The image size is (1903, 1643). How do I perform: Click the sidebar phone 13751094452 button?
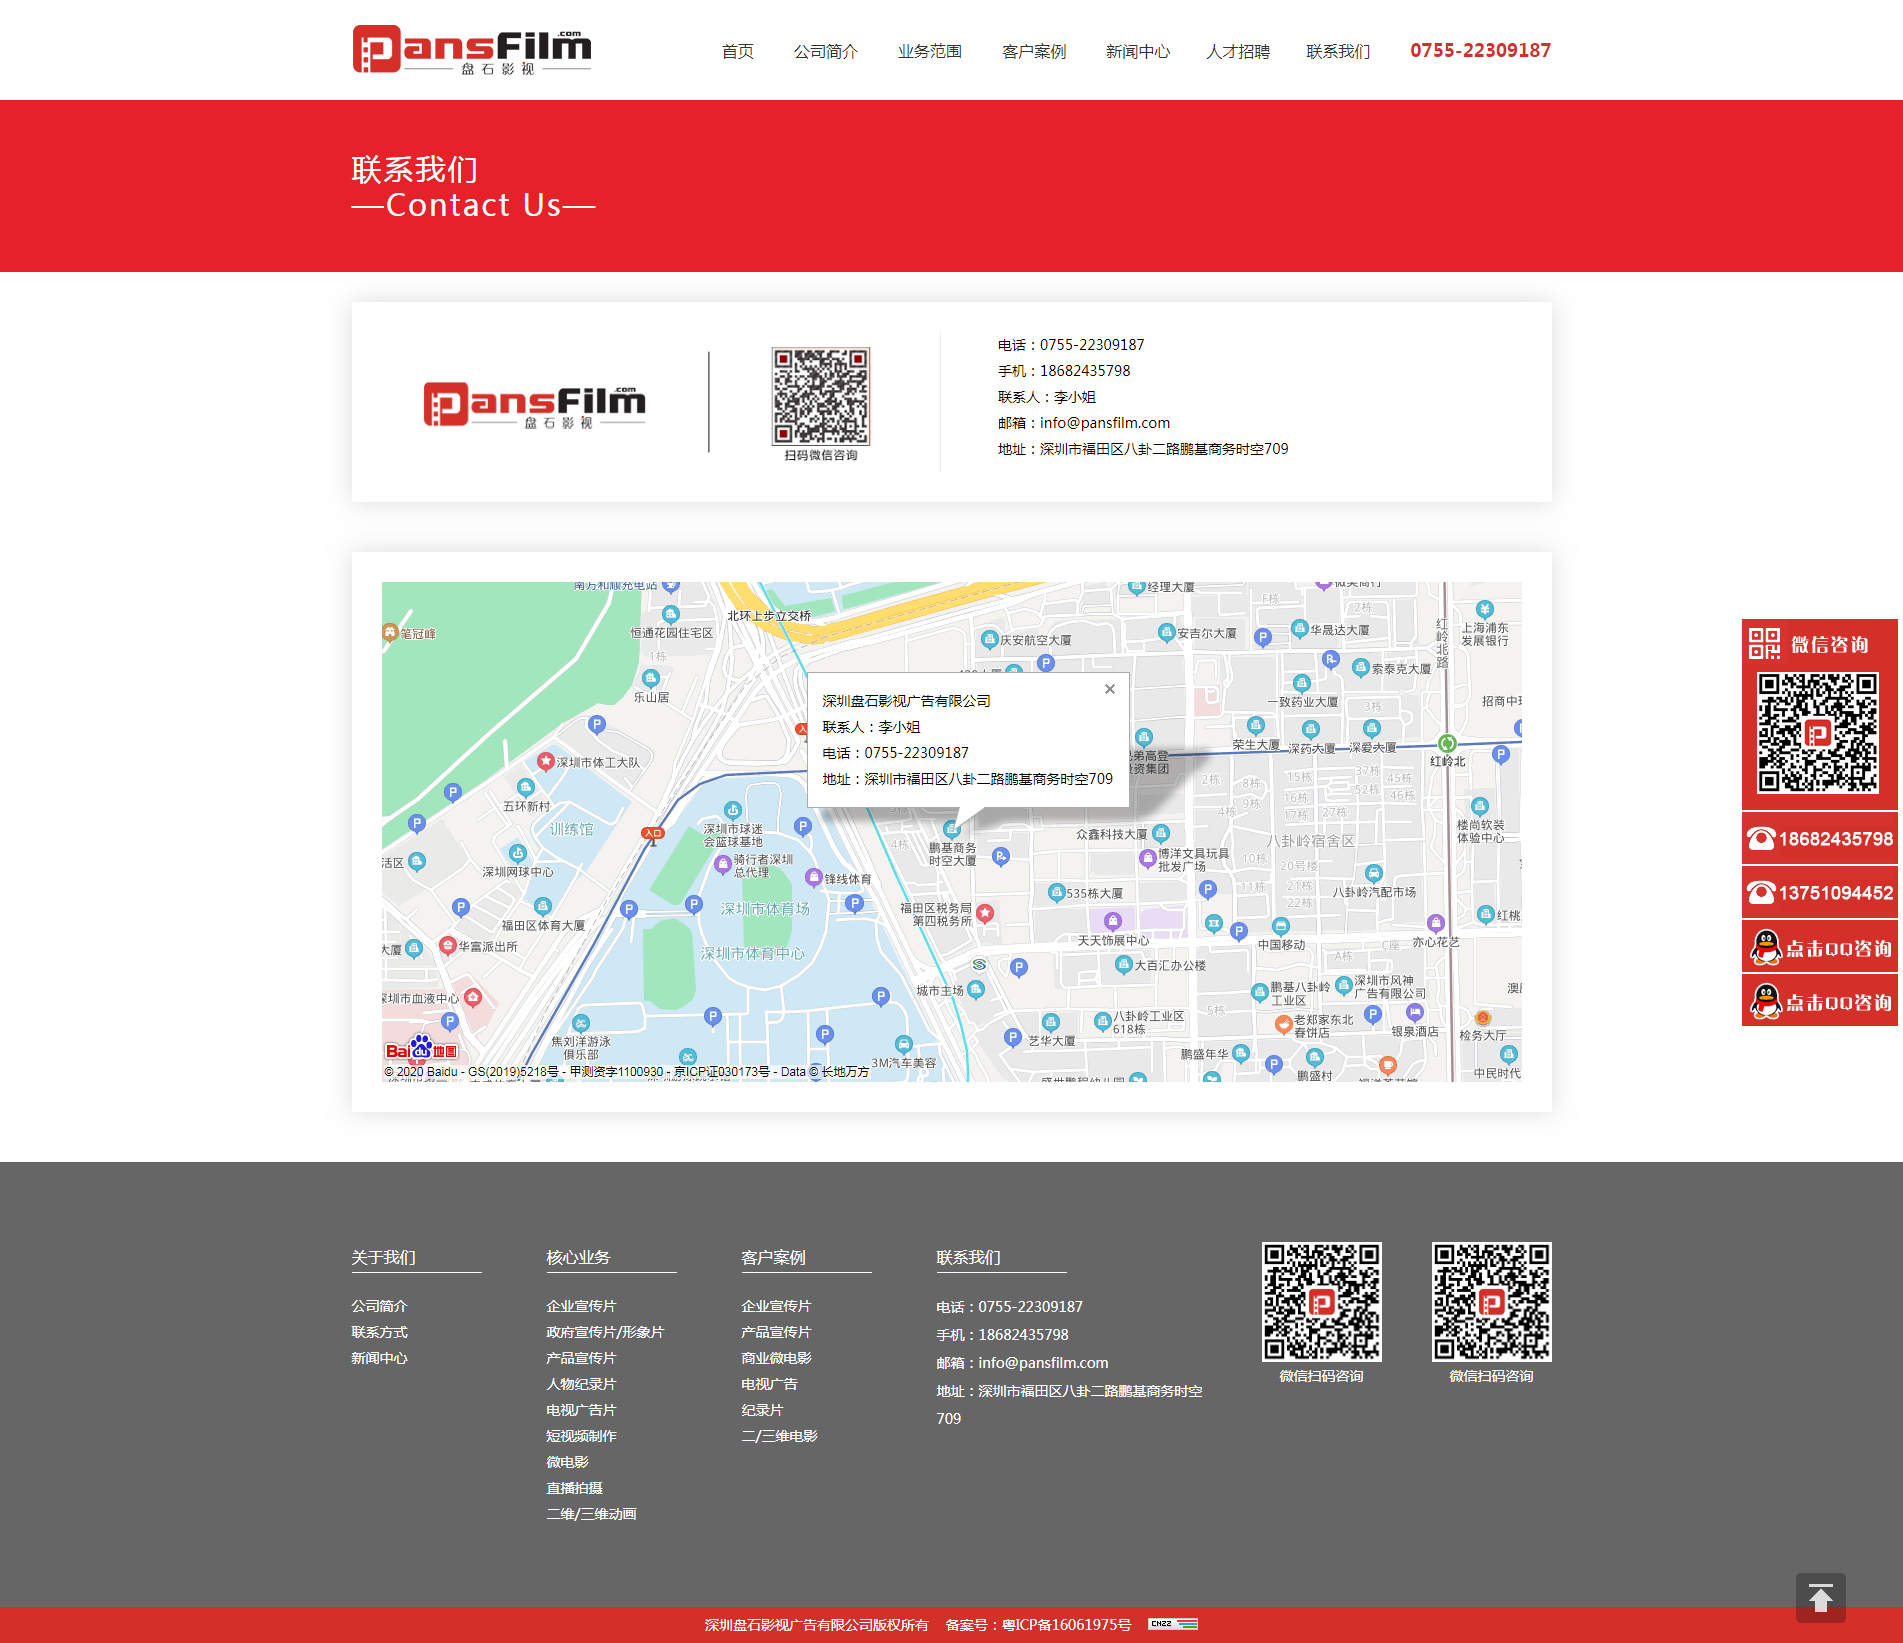[x=1820, y=893]
